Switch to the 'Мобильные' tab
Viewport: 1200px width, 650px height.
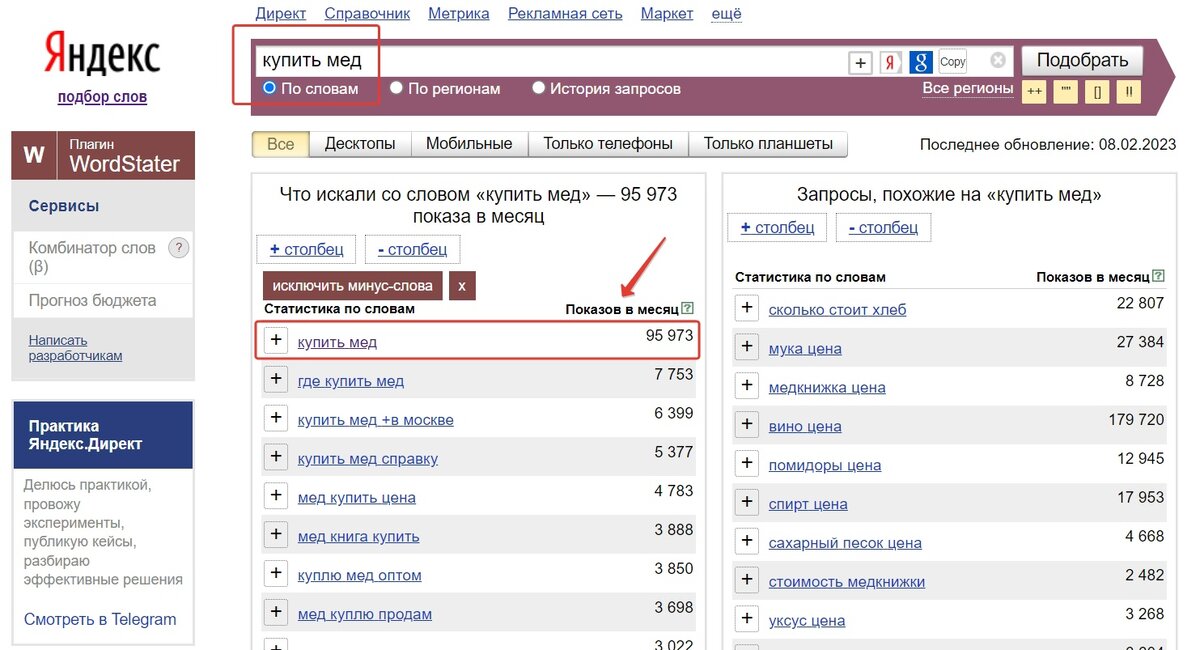pos(469,144)
